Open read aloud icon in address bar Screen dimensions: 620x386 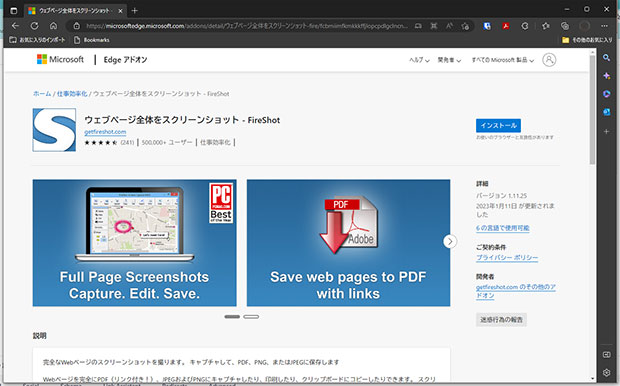450,26
